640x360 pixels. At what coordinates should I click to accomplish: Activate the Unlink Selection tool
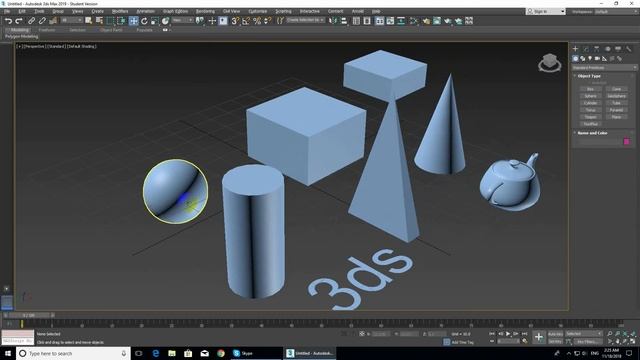(42, 21)
